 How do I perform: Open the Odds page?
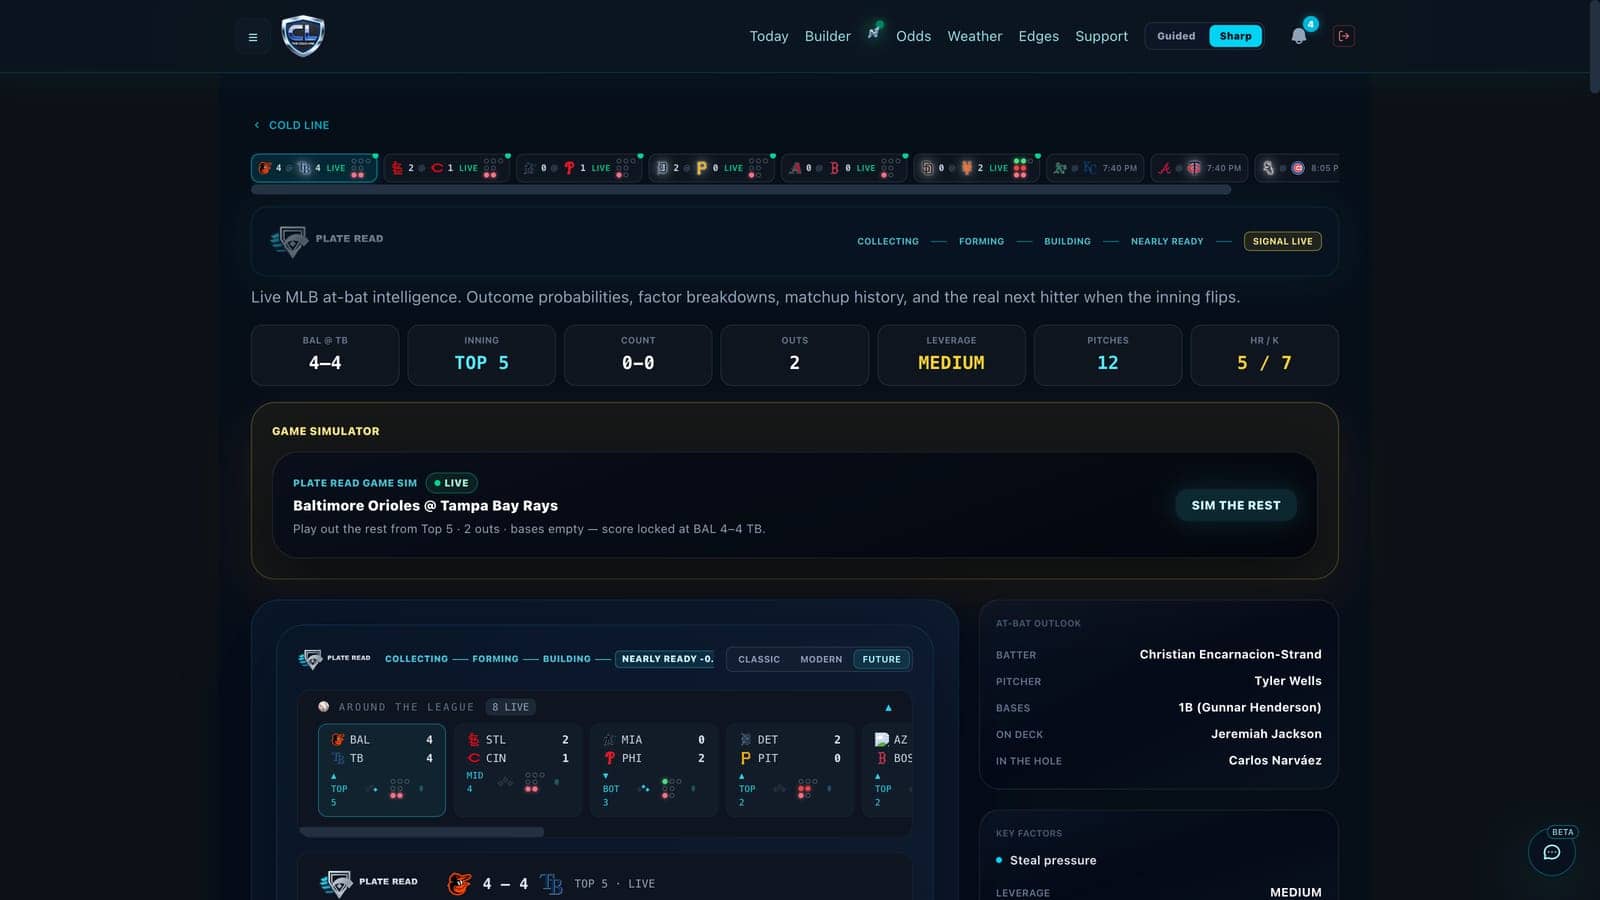pyautogui.click(x=913, y=36)
